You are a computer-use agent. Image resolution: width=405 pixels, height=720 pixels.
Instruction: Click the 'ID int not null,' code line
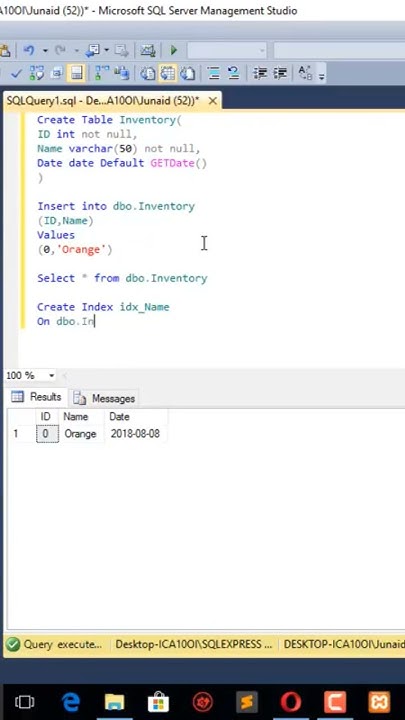tap(87, 135)
